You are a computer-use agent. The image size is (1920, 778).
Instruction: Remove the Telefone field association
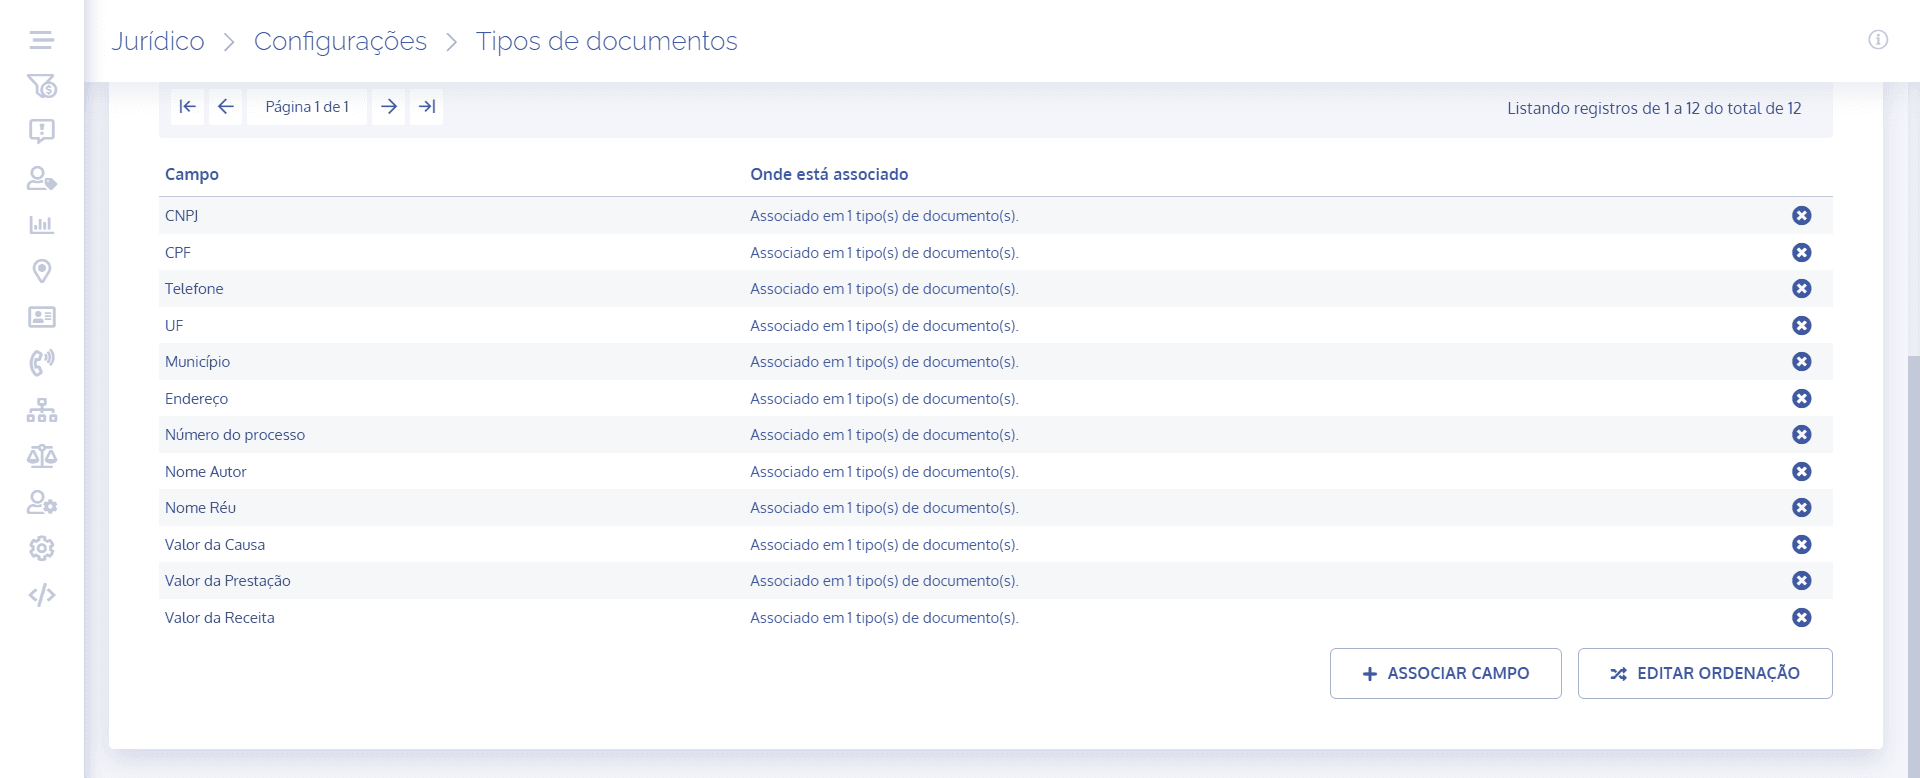[1802, 288]
